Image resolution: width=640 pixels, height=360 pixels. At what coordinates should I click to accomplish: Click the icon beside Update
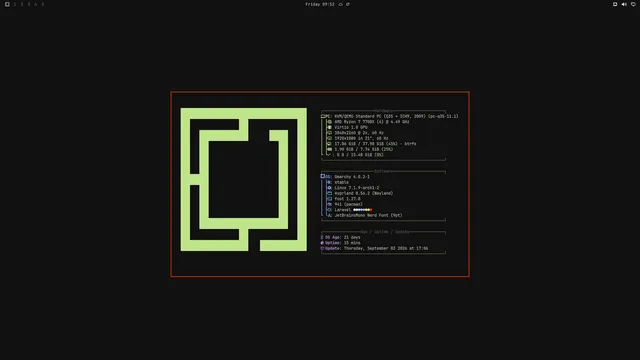[322, 248]
